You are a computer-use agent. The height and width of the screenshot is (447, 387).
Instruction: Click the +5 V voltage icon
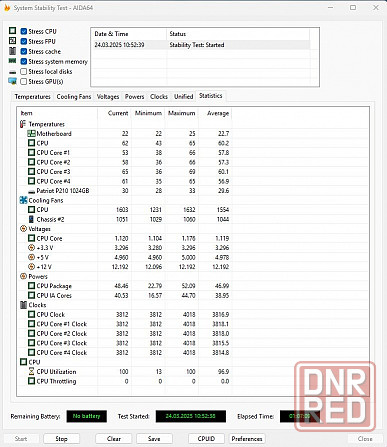[31, 257]
